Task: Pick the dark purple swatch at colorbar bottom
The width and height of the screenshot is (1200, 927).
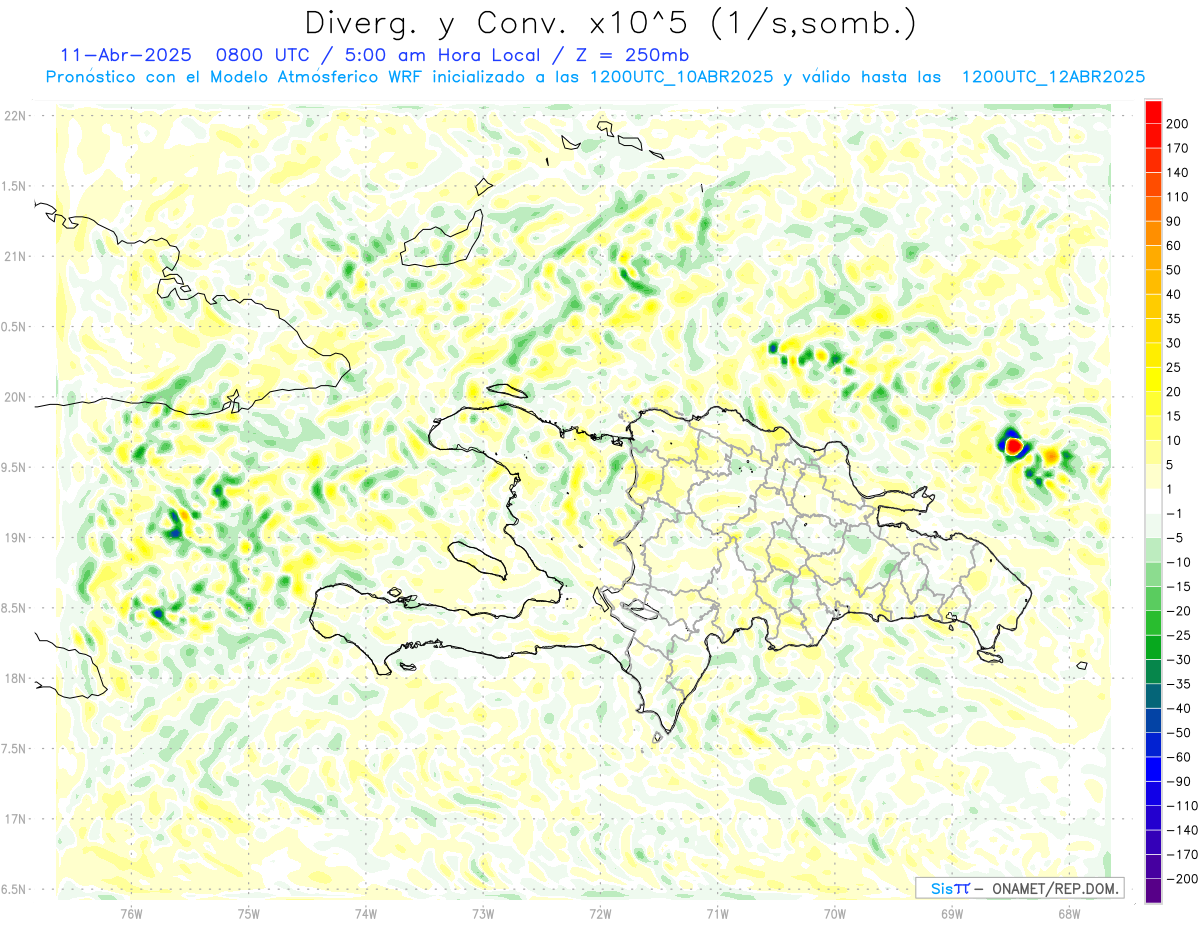Action: [x=1154, y=891]
